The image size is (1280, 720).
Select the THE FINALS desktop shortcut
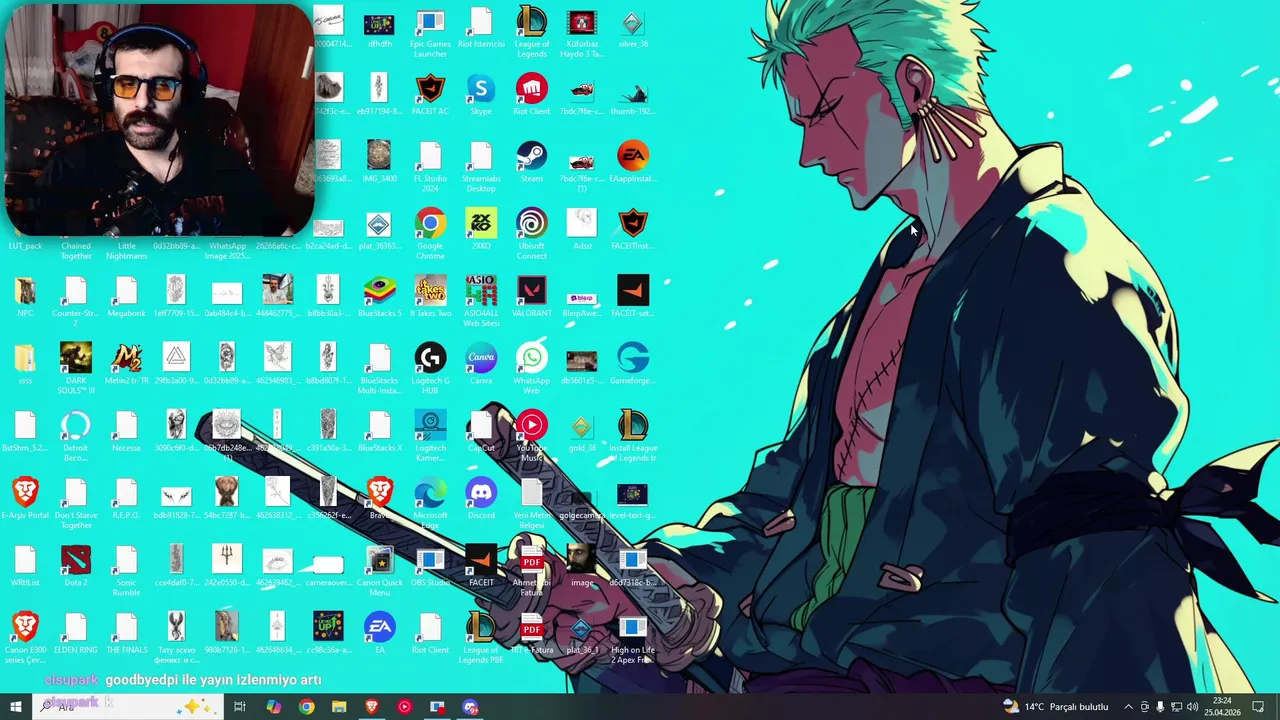pyautogui.click(x=126, y=632)
